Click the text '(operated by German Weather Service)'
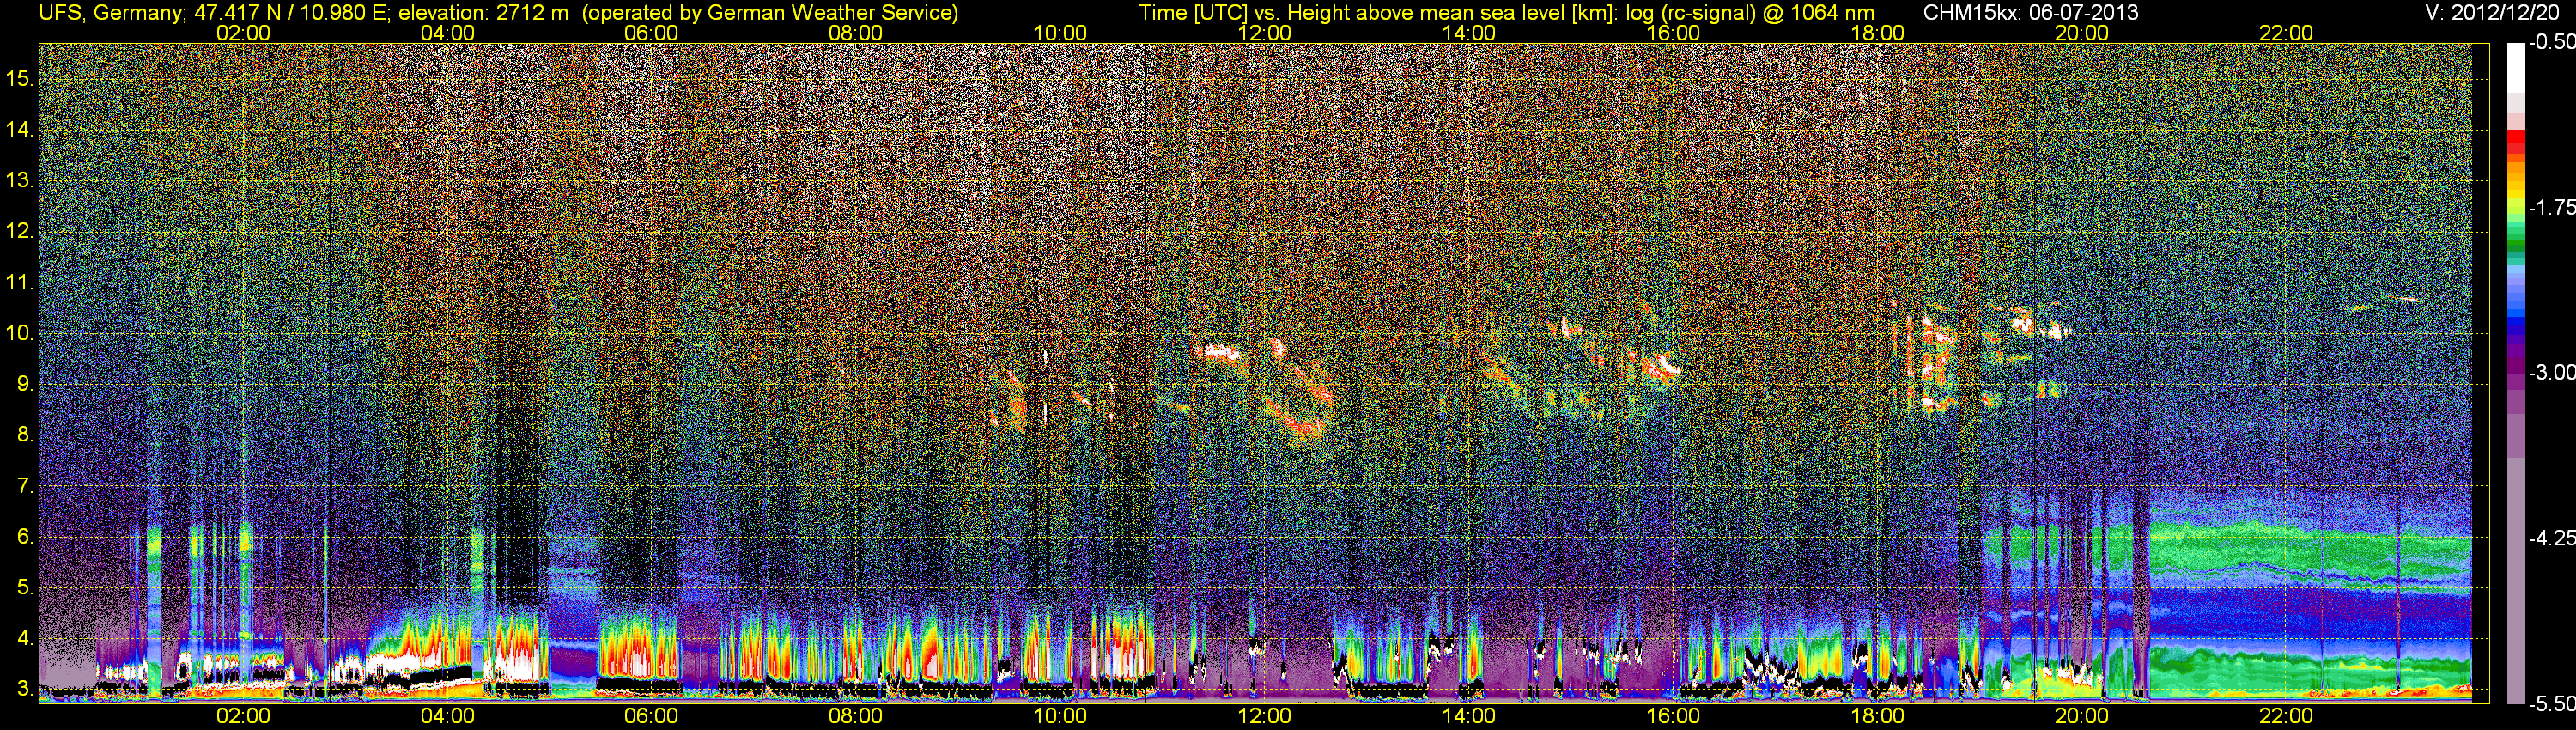 [770, 12]
